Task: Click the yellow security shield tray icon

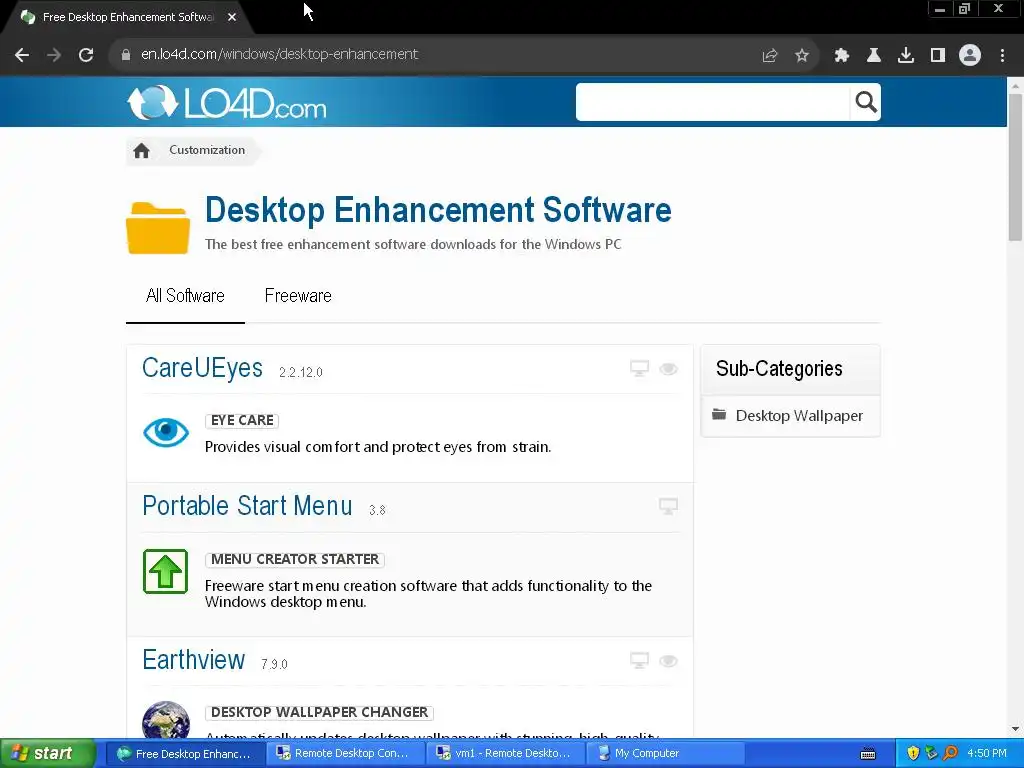Action: (x=913, y=754)
